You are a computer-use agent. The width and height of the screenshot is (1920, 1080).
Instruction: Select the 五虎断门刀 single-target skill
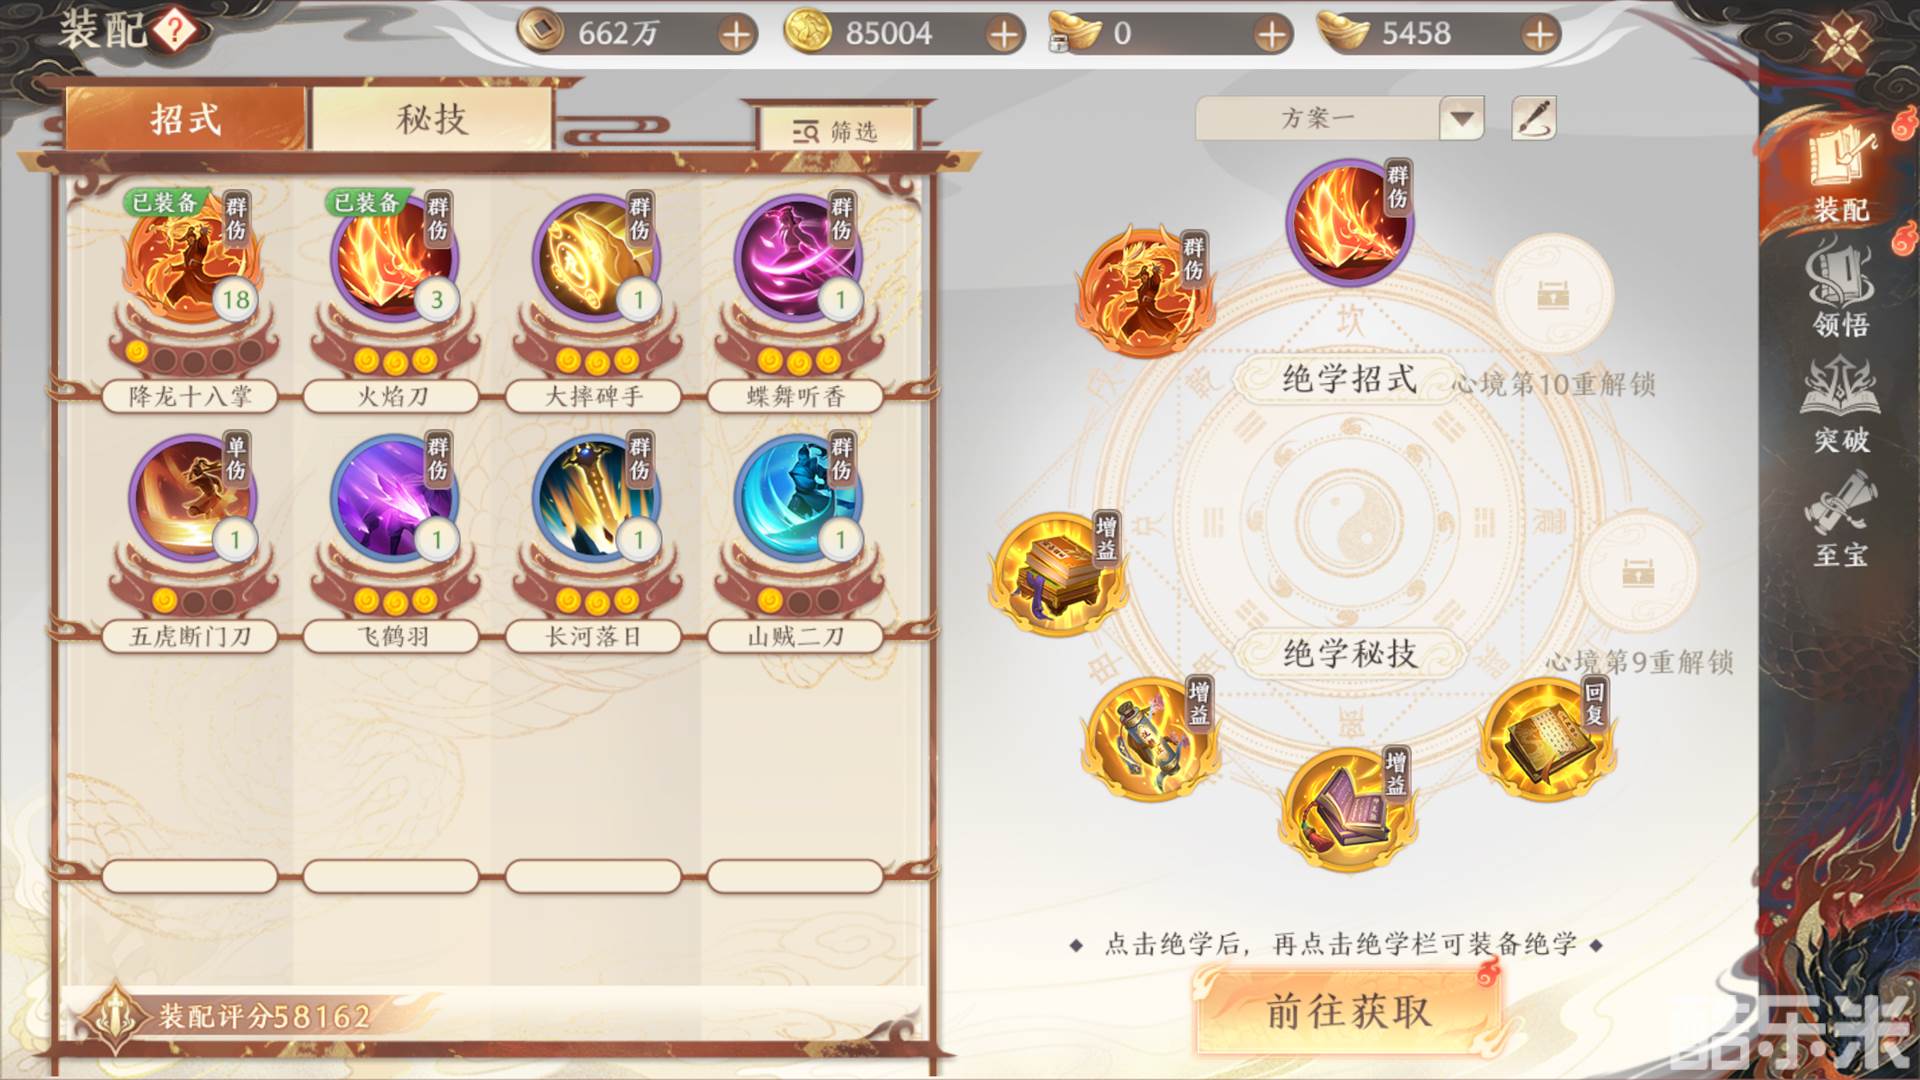pos(193,498)
